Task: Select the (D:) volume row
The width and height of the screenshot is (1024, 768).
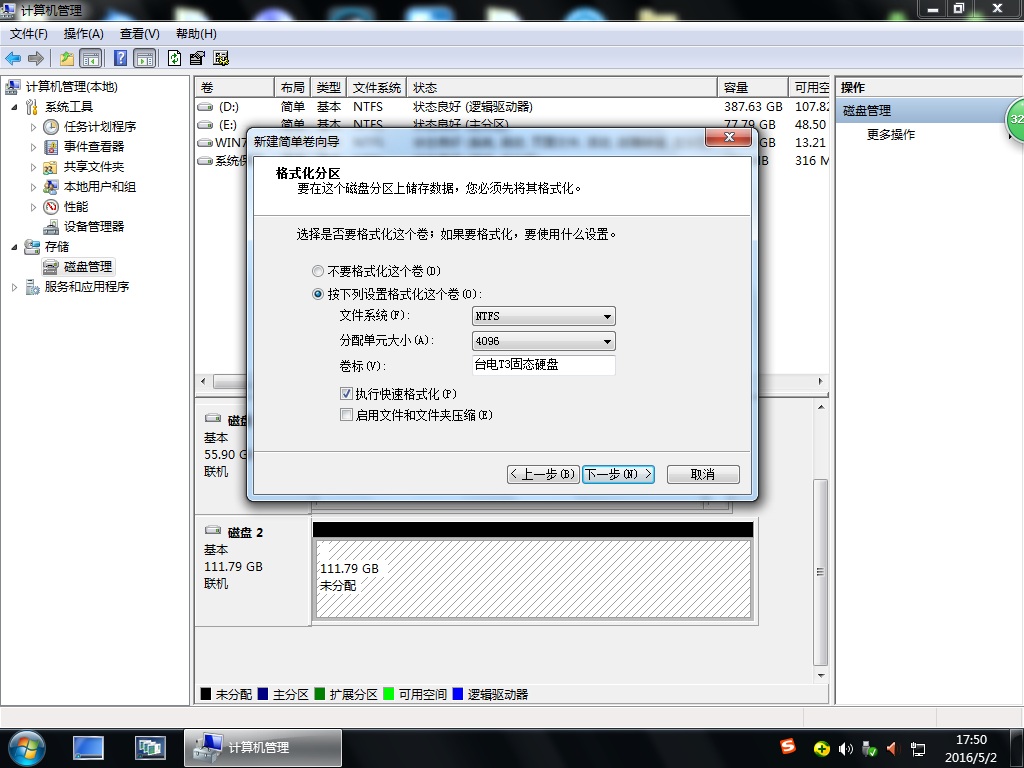Action: click(x=511, y=106)
